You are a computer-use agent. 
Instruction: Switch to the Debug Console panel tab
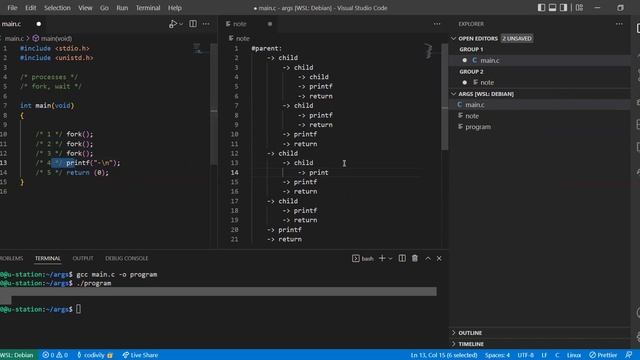pyautogui.click(x=127, y=258)
